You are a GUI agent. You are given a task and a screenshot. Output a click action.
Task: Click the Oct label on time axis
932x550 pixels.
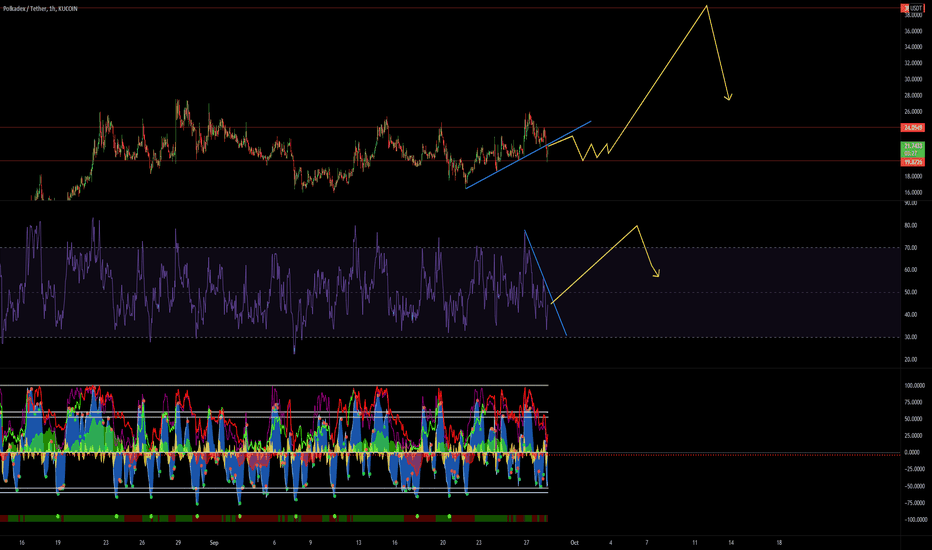point(574,542)
